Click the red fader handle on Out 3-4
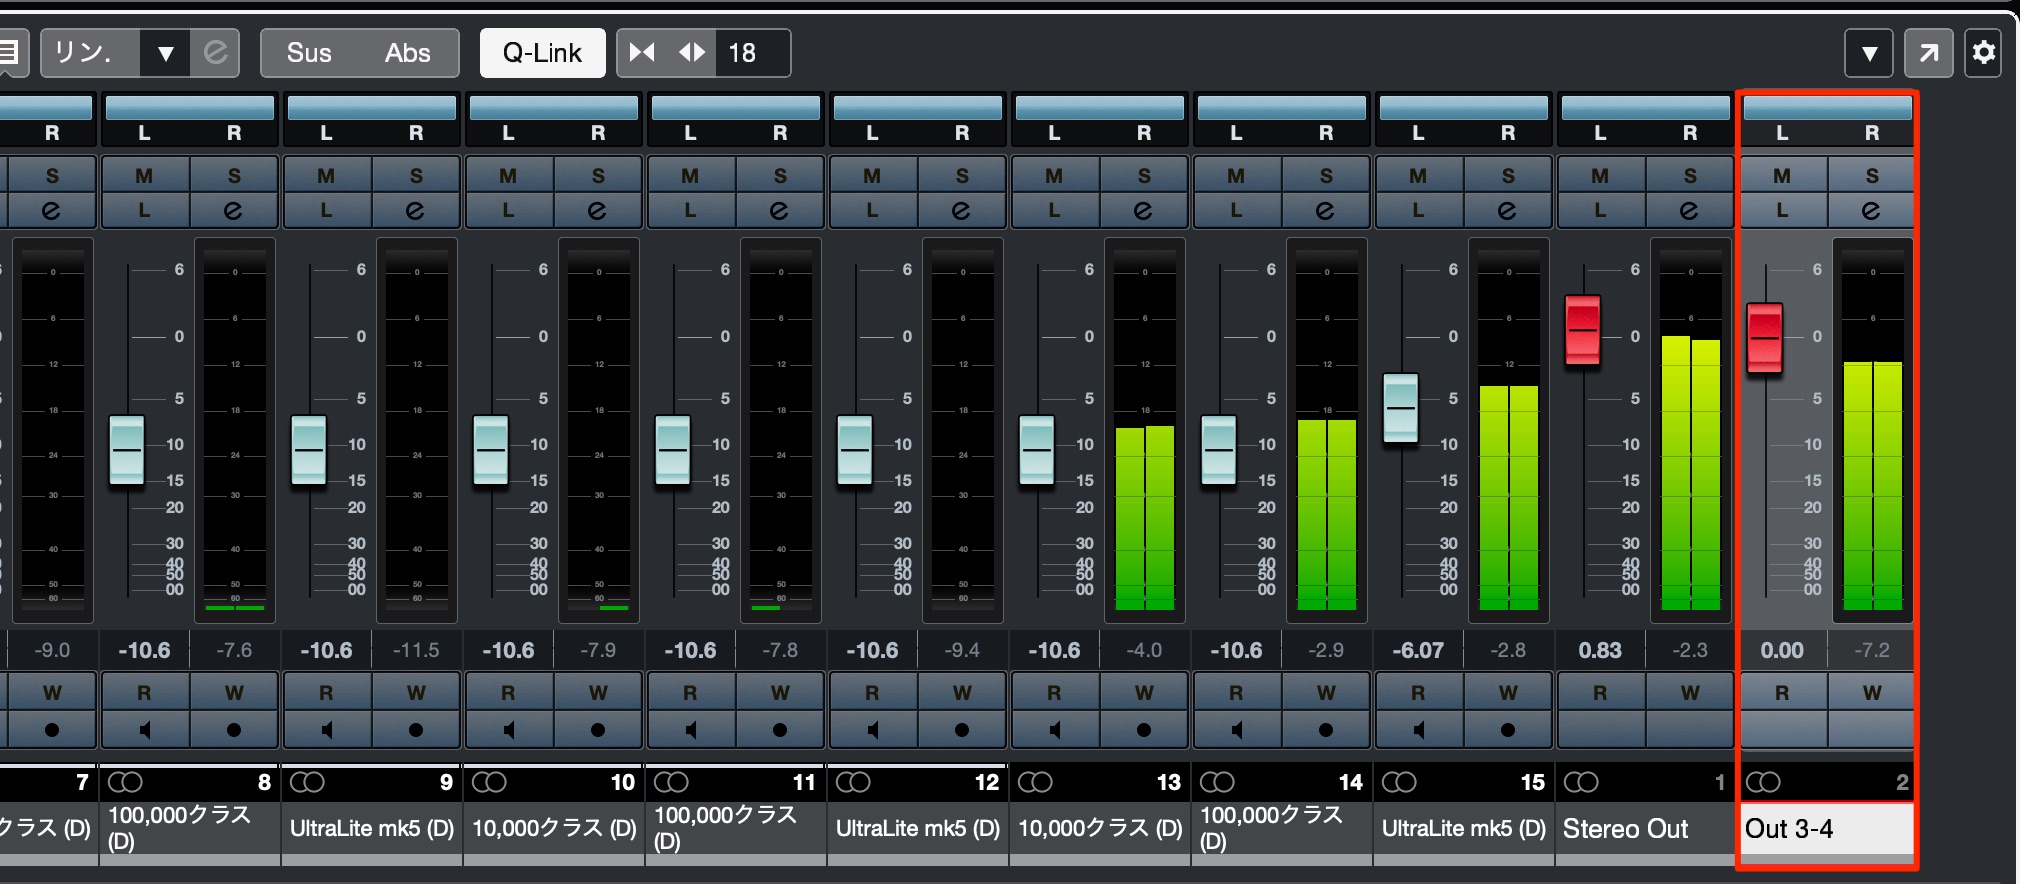The height and width of the screenshot is (884, 2020). click(x=1765, y=338)
